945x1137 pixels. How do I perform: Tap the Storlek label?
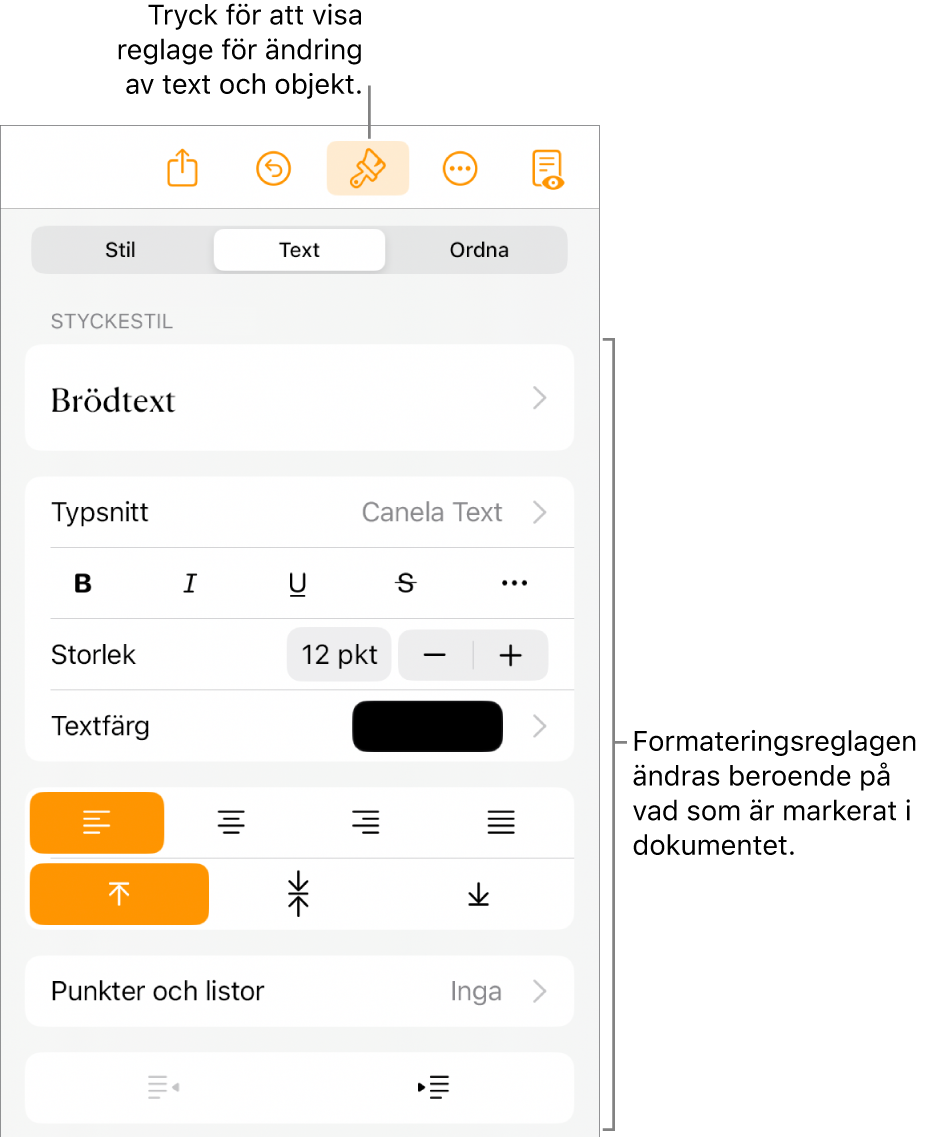(x=93, y=655)
